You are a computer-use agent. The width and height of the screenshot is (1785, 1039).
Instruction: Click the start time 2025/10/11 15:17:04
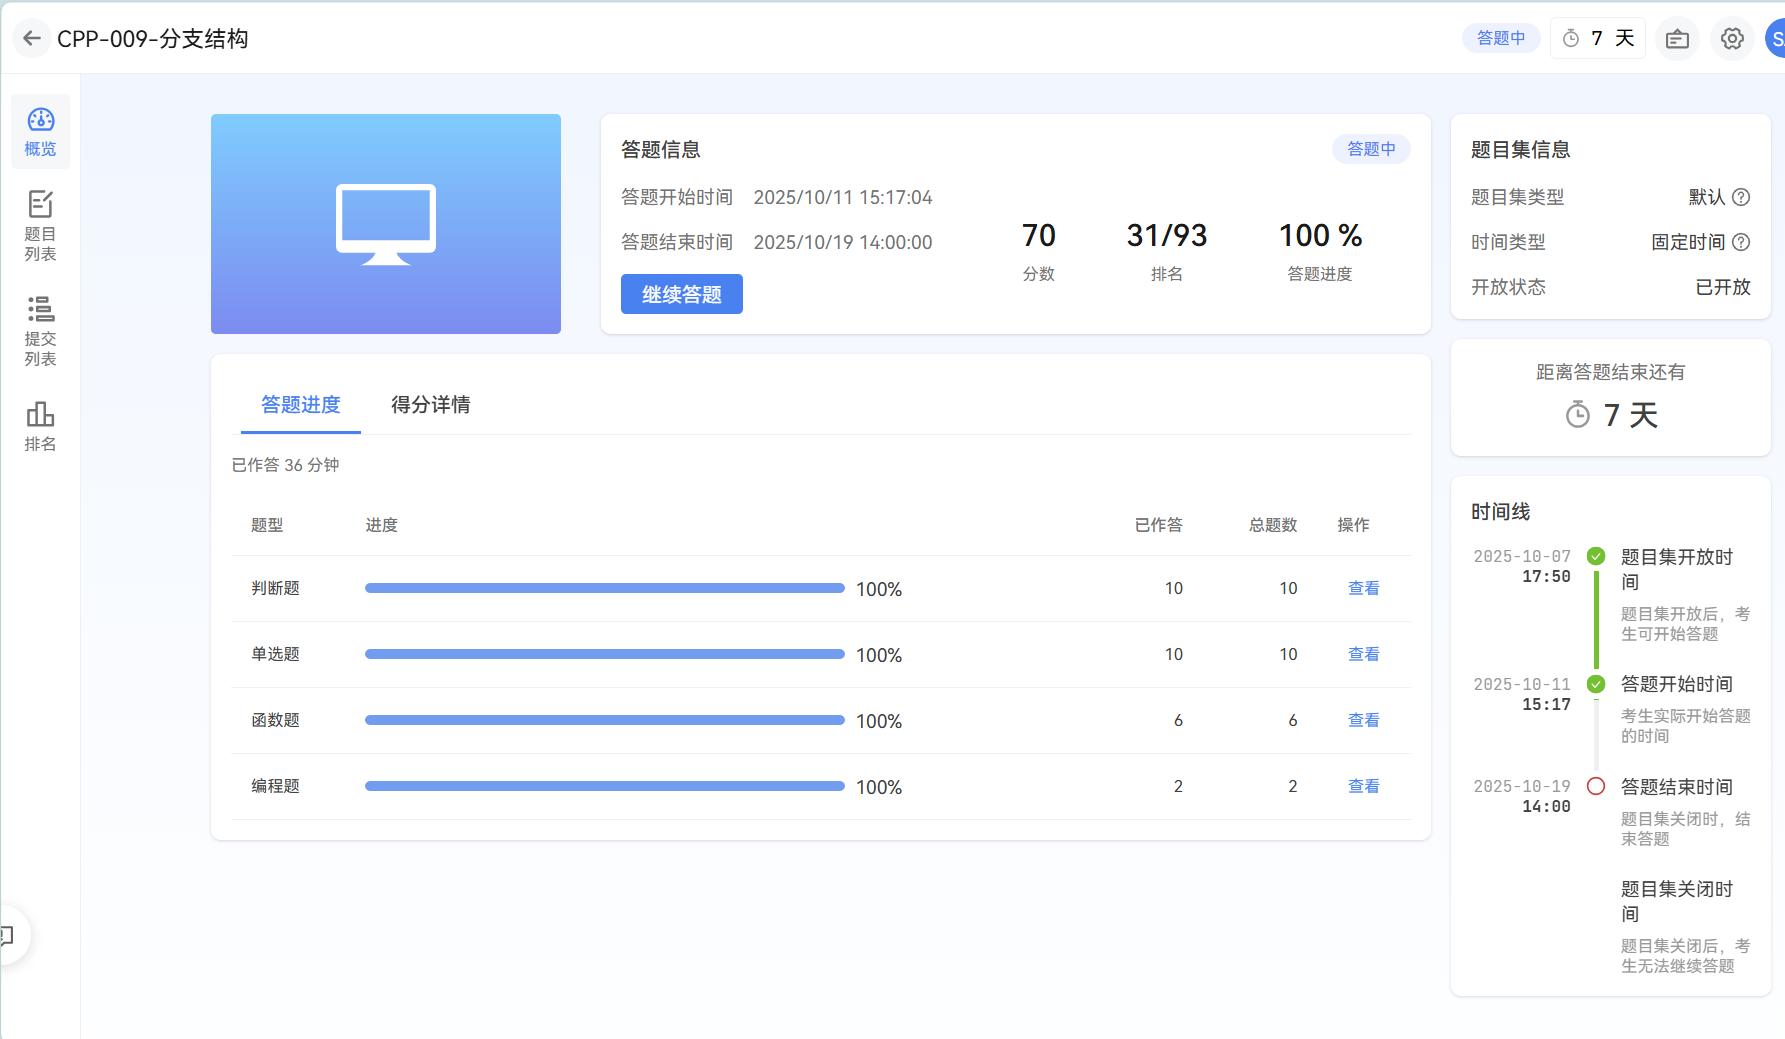click(843, 197)
